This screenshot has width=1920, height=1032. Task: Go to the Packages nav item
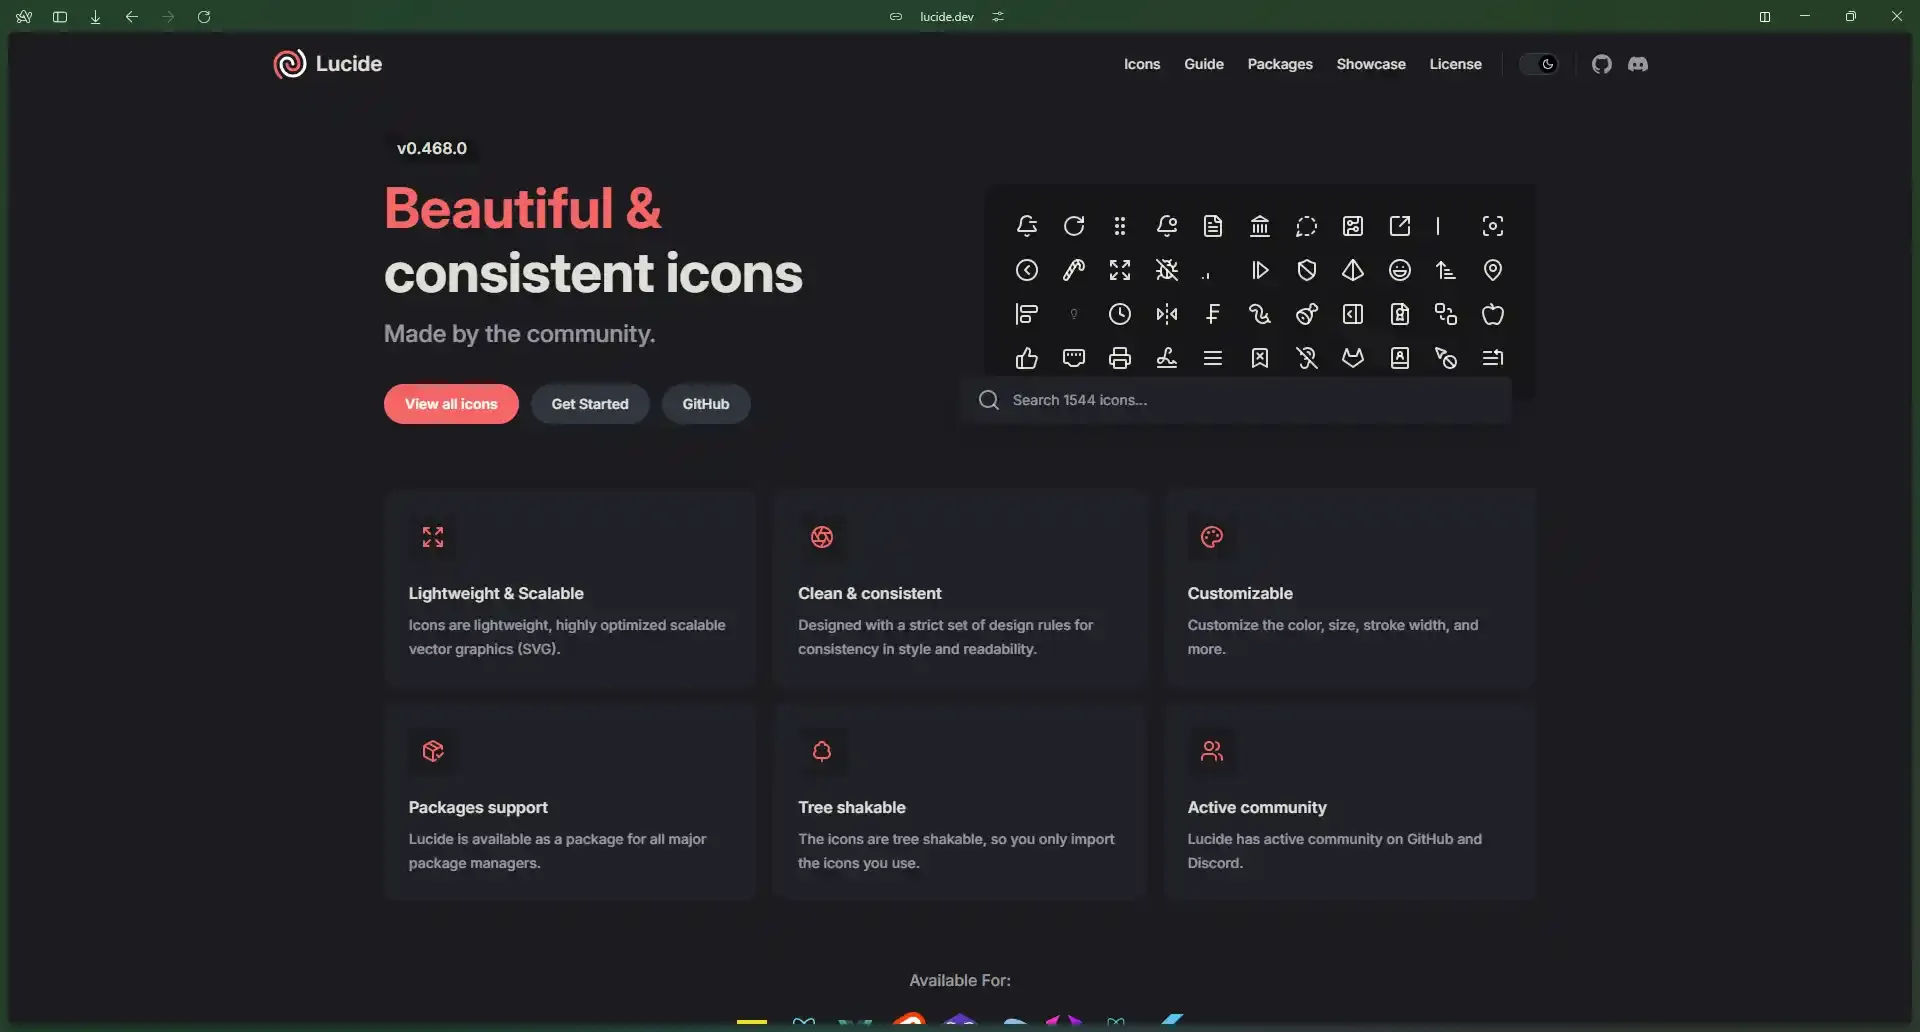coord(1279,64)
